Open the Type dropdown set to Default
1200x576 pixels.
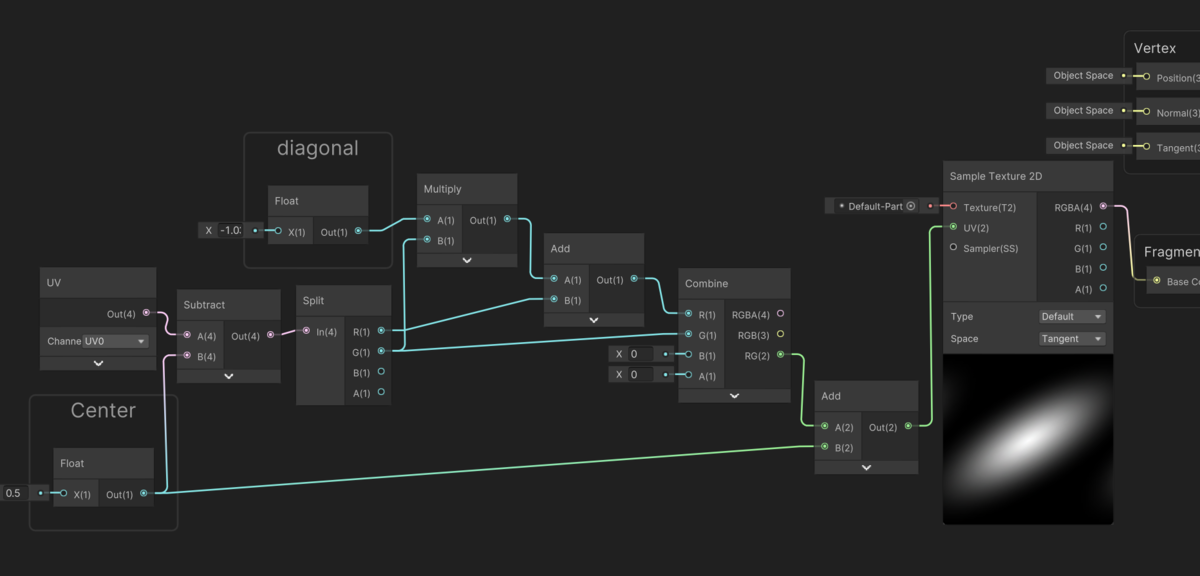click(1071, 316)
